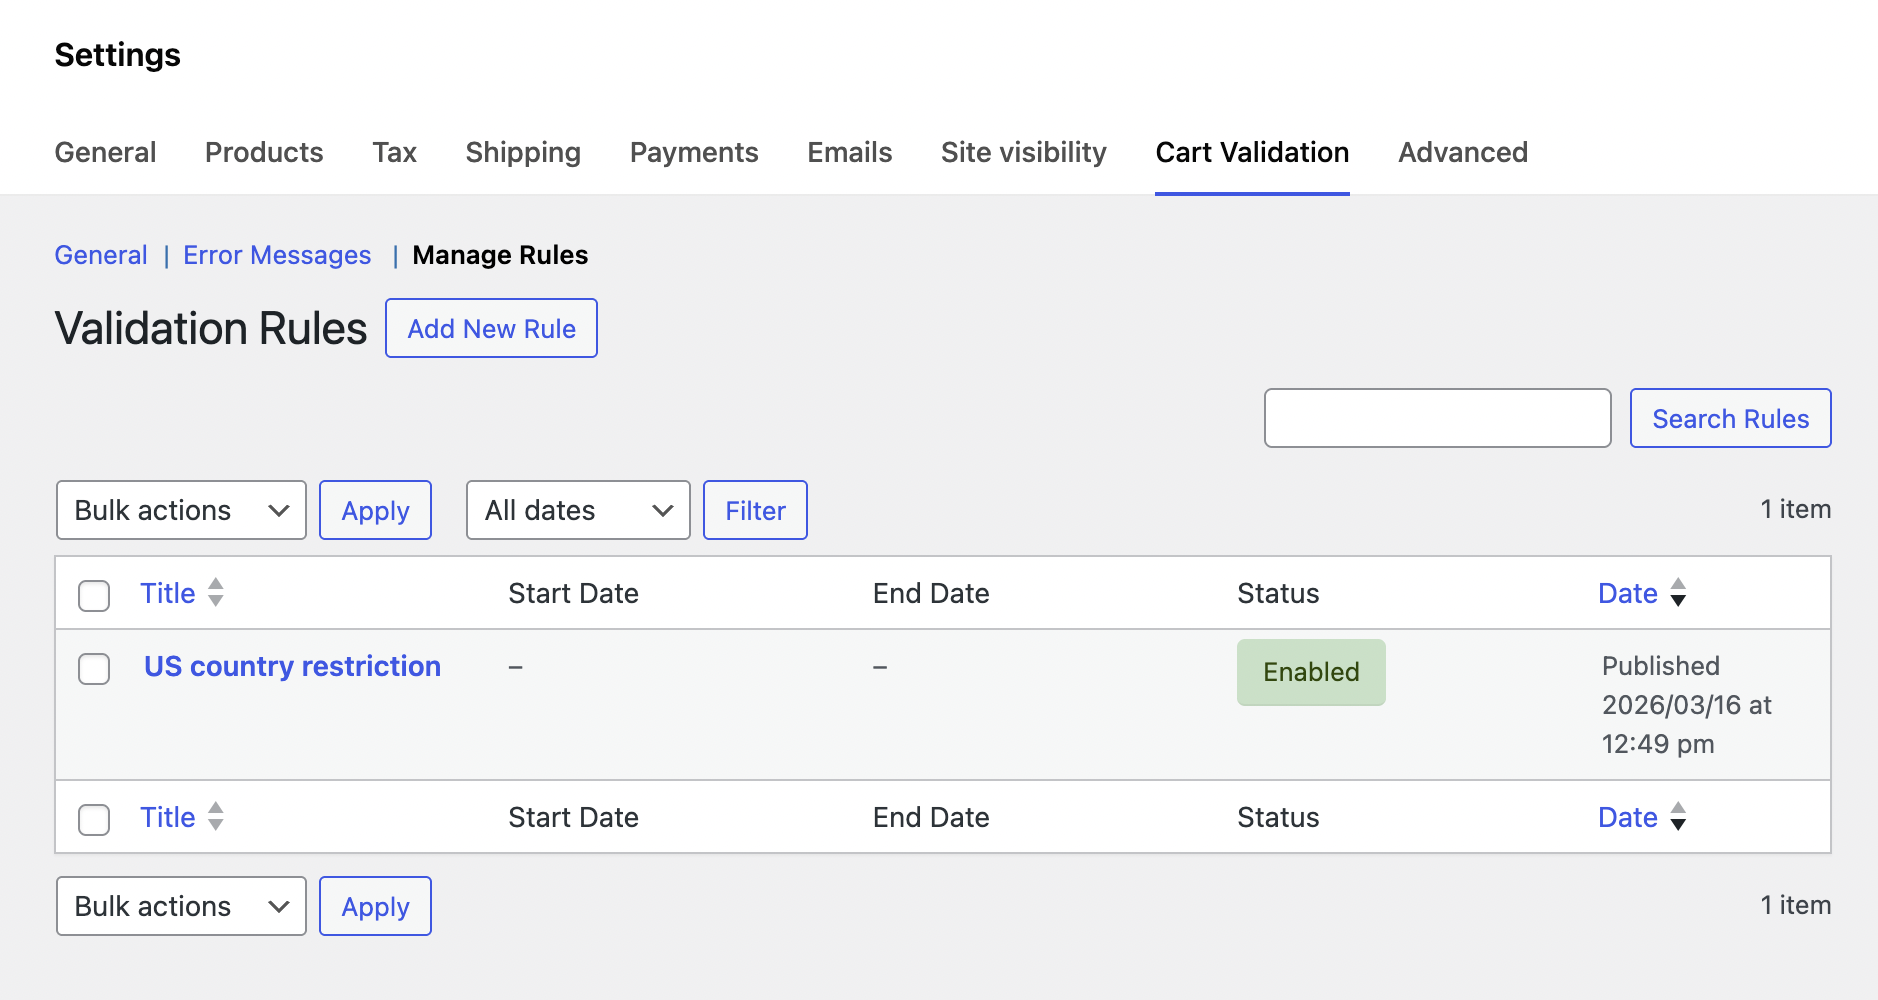Toggle select-all checkbox in table header
This screenshot has width=1878, height=1000.
tap(94, 595)
